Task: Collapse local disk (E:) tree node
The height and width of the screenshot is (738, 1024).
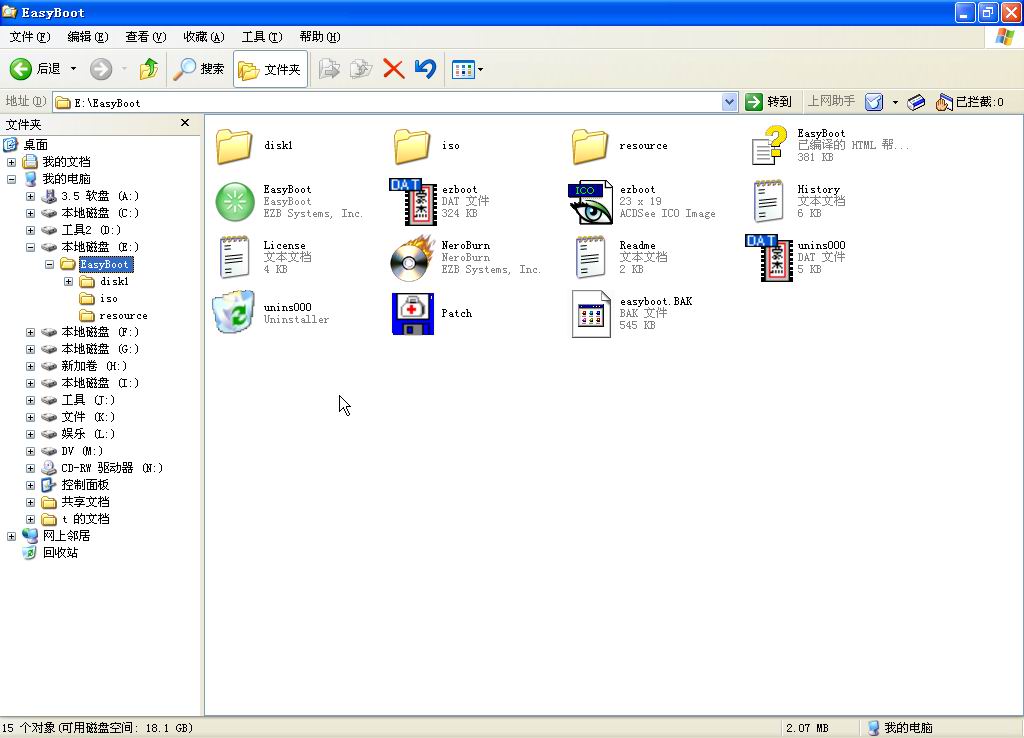Action: point(31,247)
